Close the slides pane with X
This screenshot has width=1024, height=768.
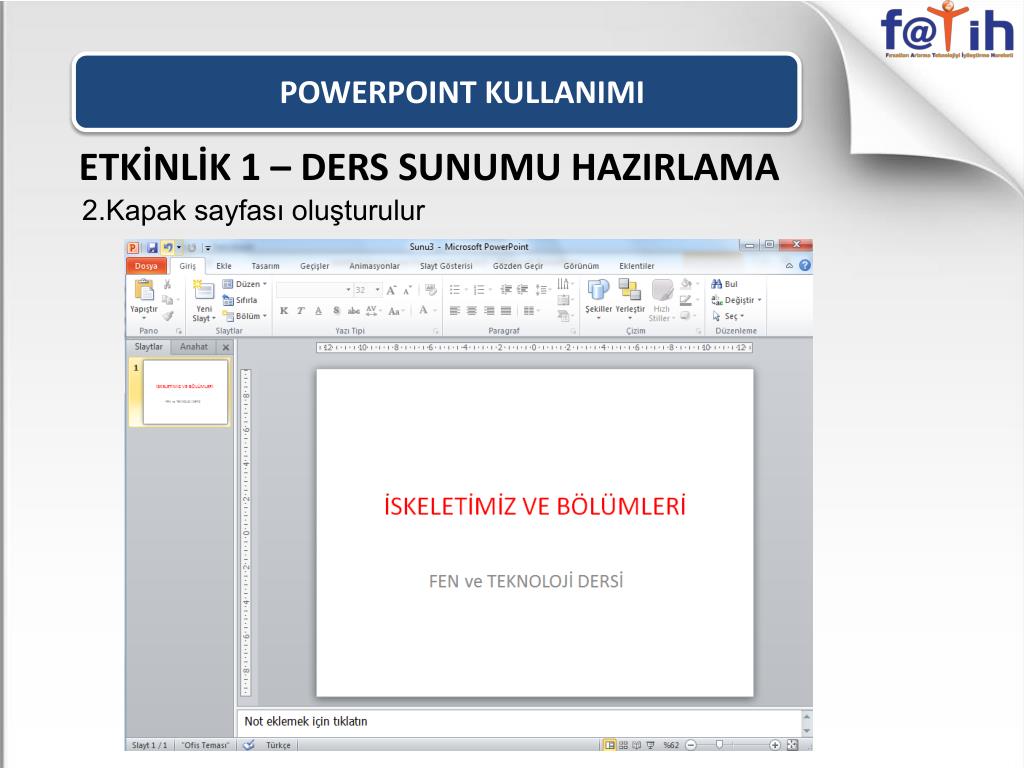pos(225,347)
